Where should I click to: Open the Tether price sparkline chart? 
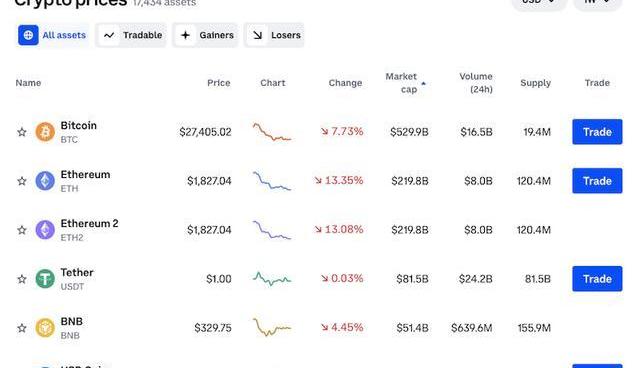(272, 279)
